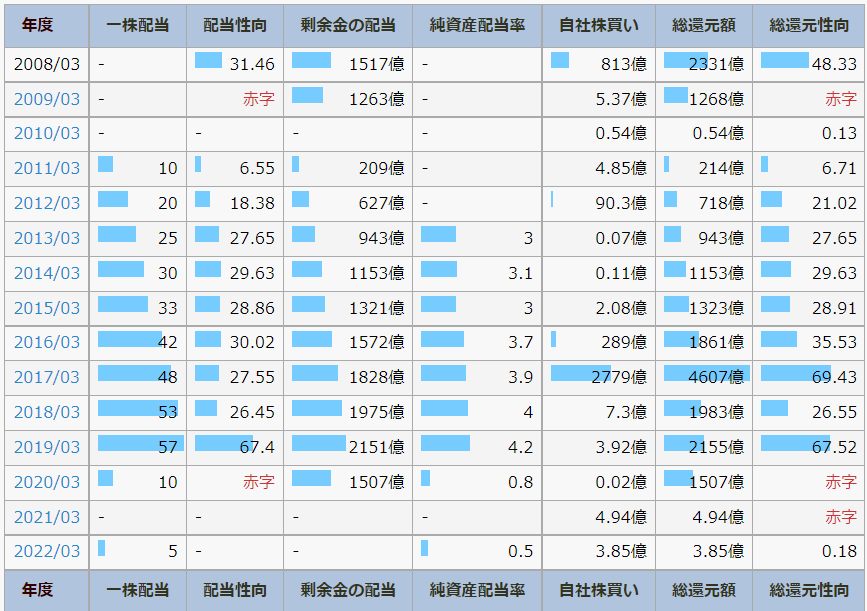This screenshot has width=867, height=611.
Task: Click the total return ratio 28.91
Action: (834, 307)
